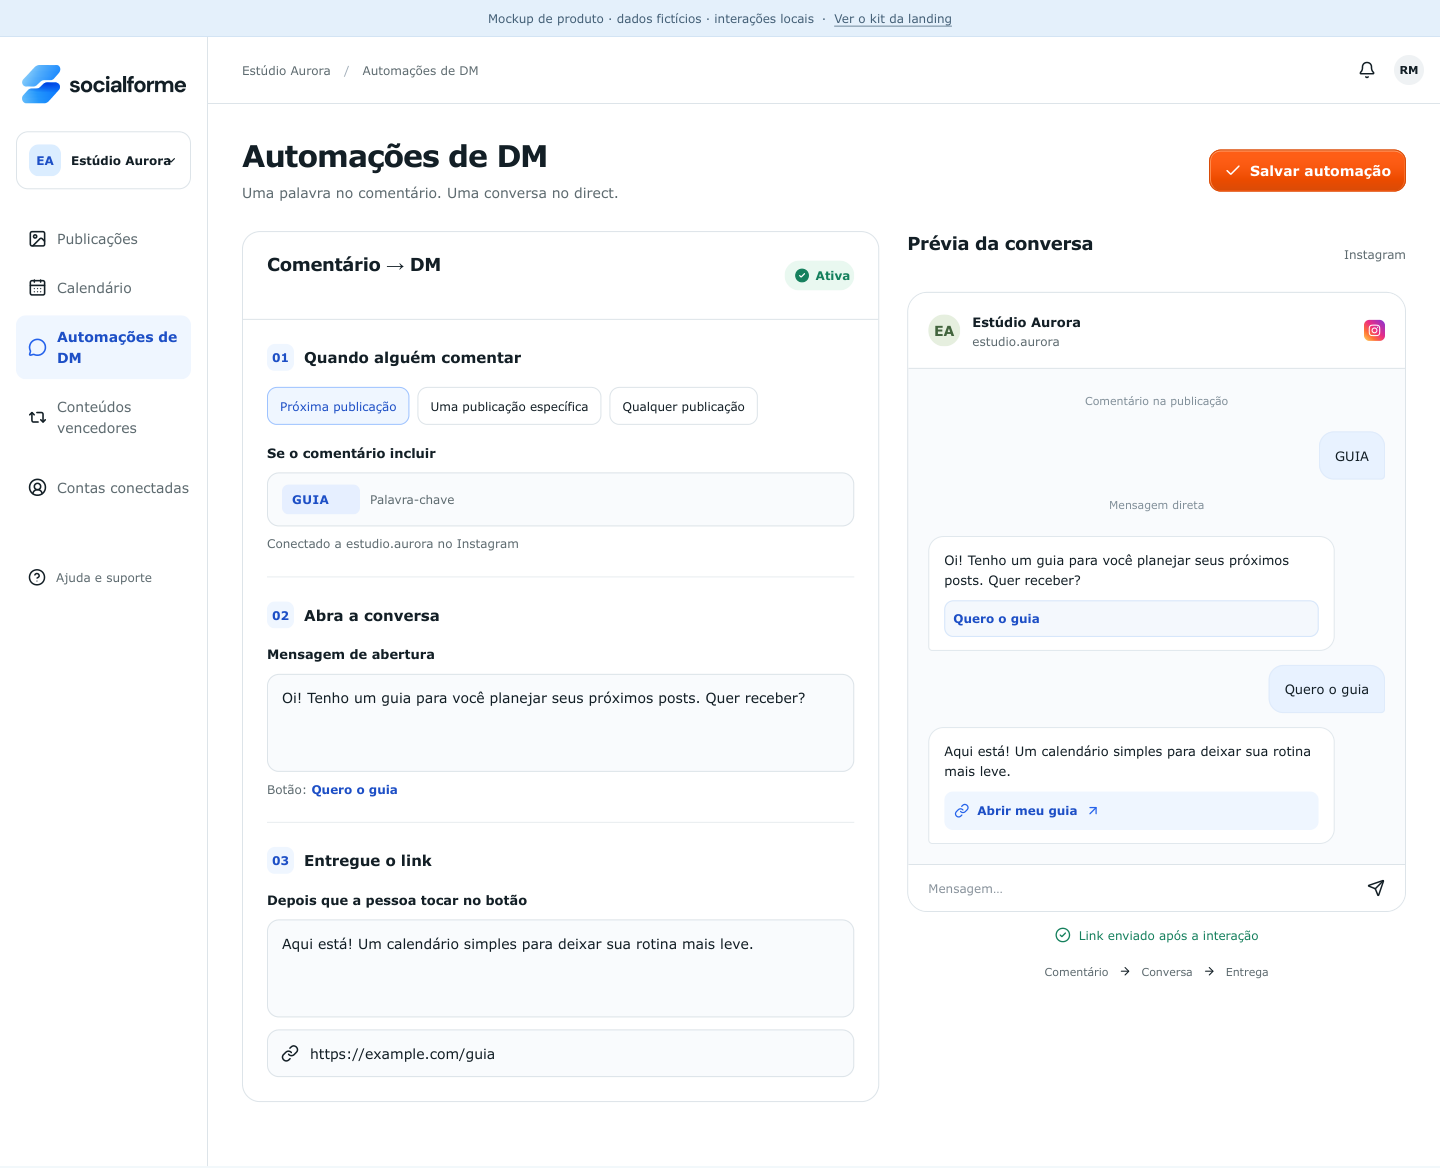
Task: Click the link icon on Abrir meu guia
Action: (962, 811)
